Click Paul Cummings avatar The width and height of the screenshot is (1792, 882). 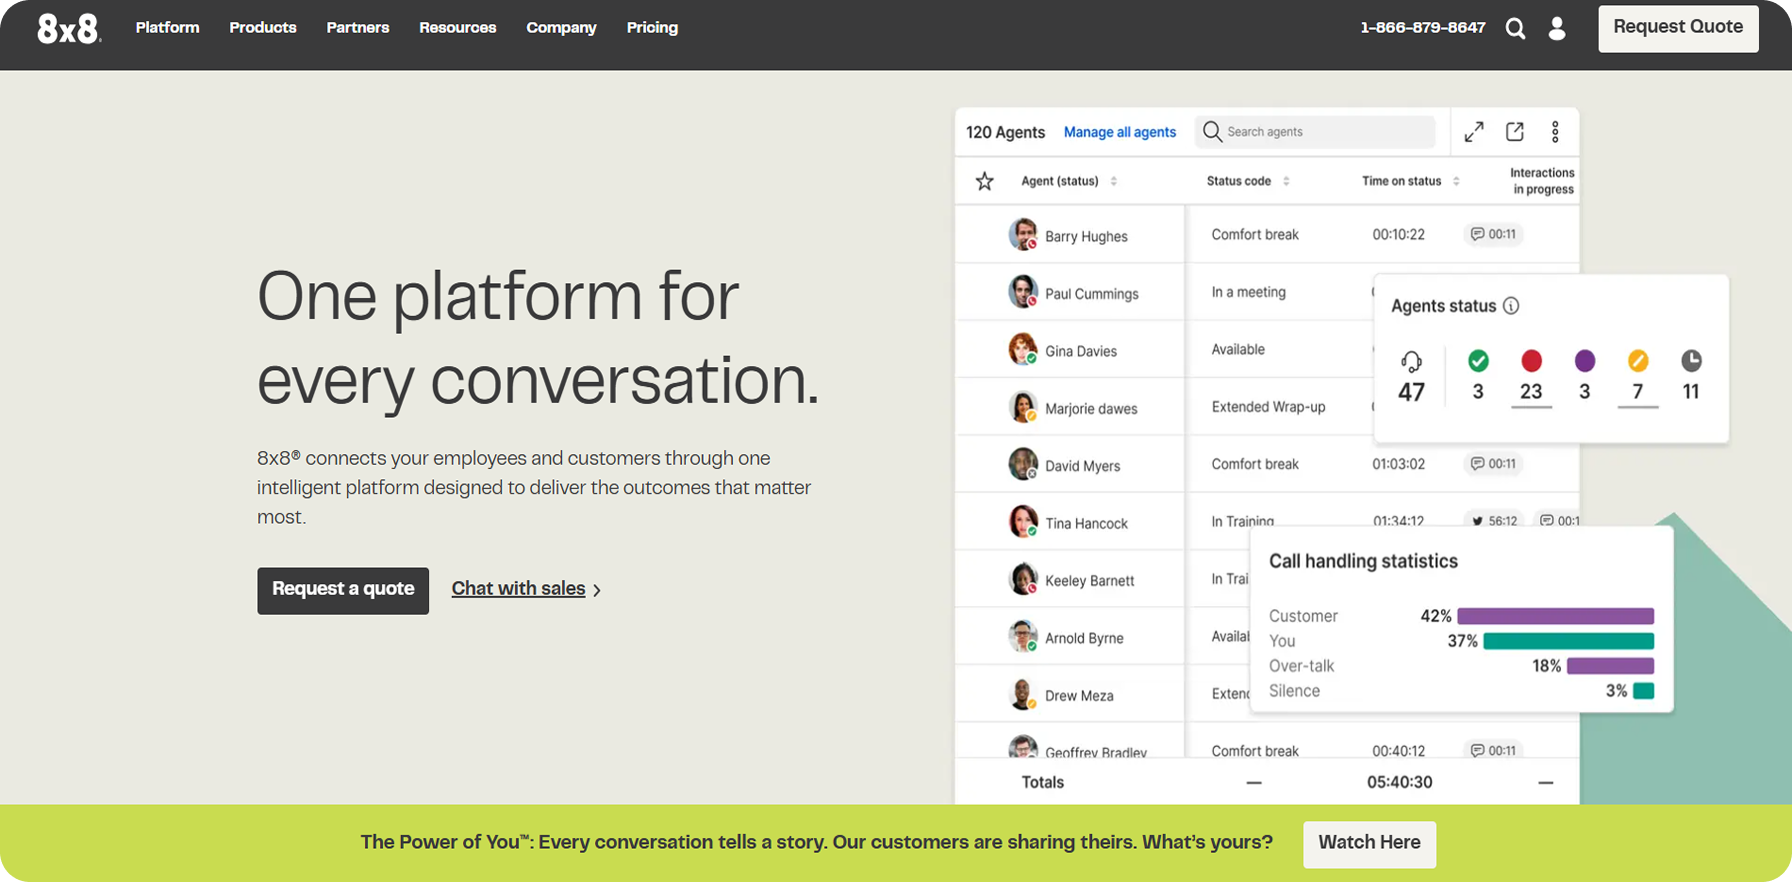pyautogui.click(x=1023, y=291)
